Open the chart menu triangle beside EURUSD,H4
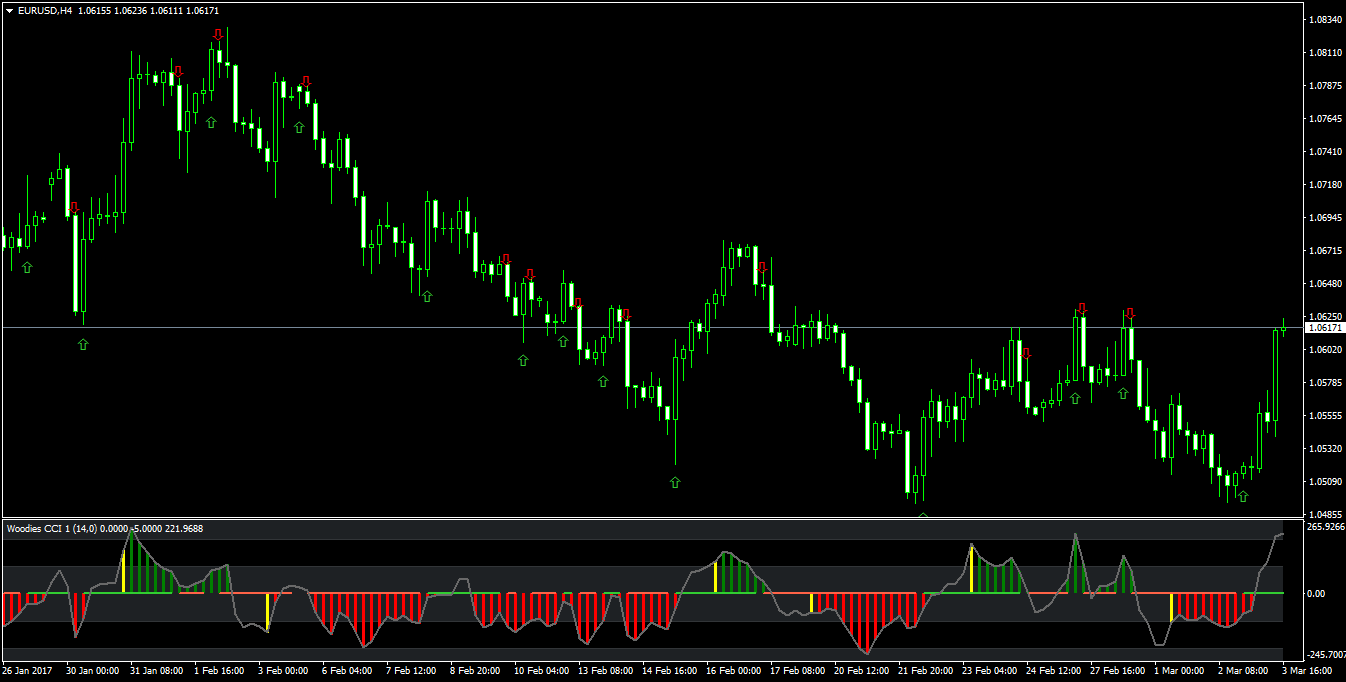 (10, 10)
